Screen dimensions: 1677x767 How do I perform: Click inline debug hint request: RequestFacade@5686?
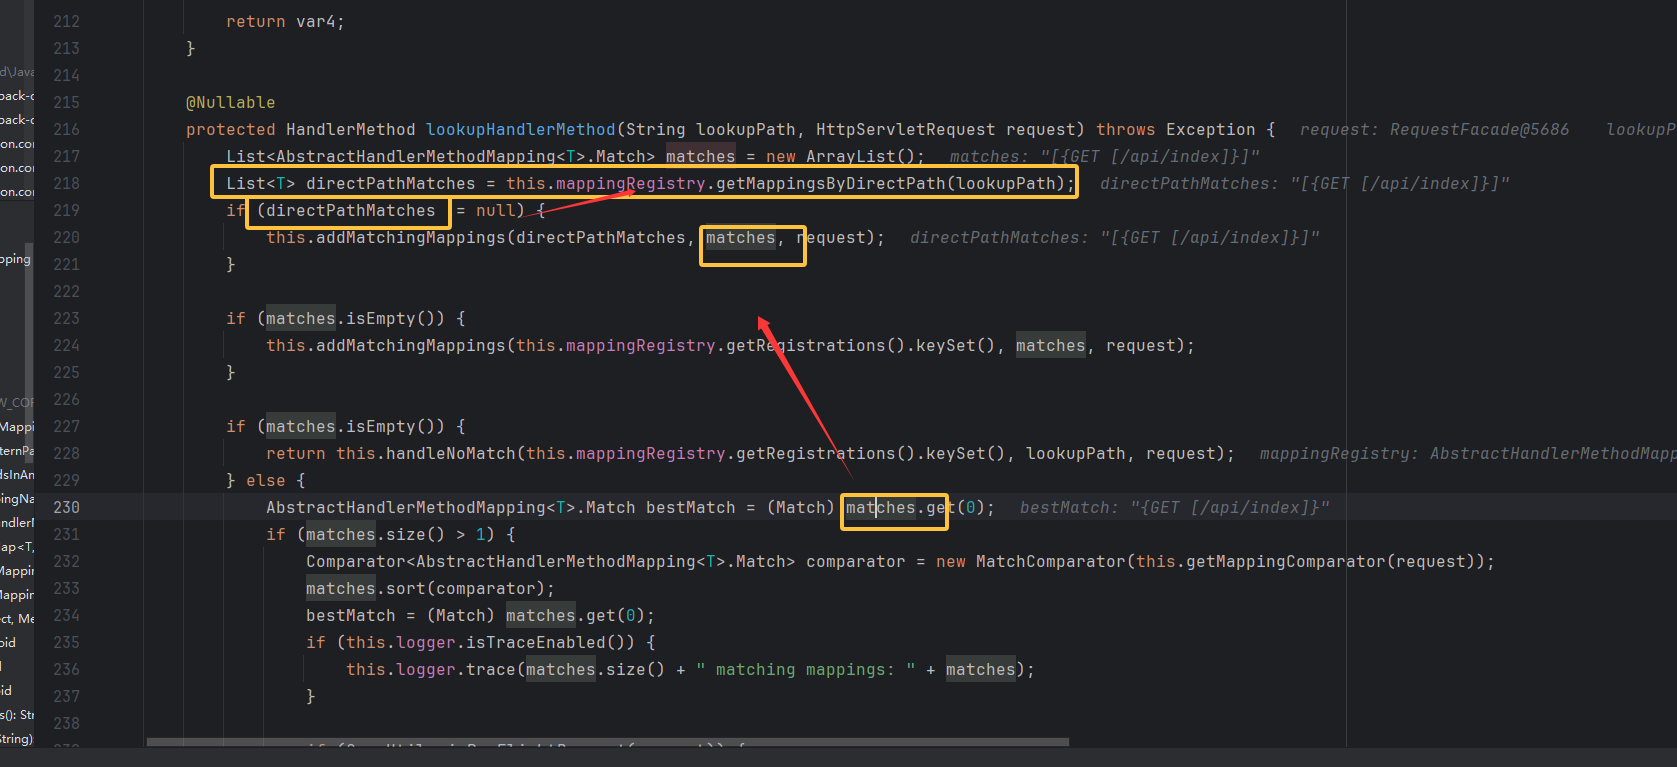[1434, 129]
